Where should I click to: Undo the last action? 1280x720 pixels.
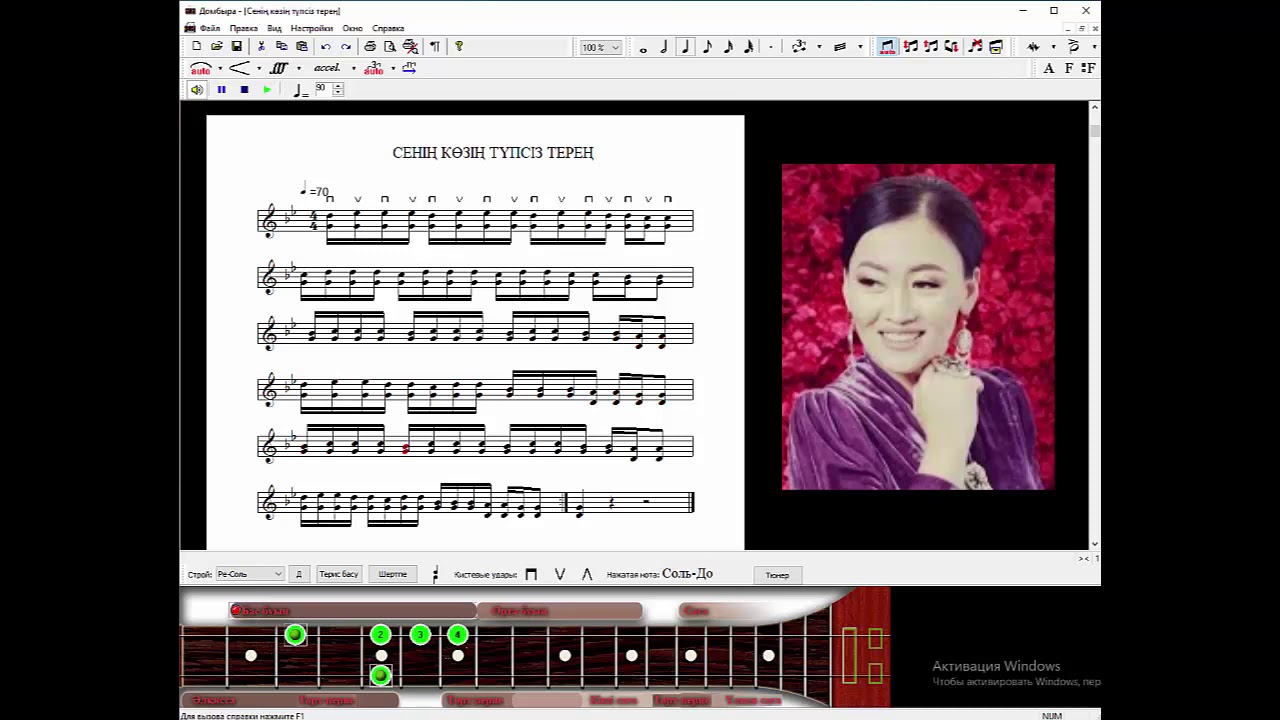click(x=325, y=46)
